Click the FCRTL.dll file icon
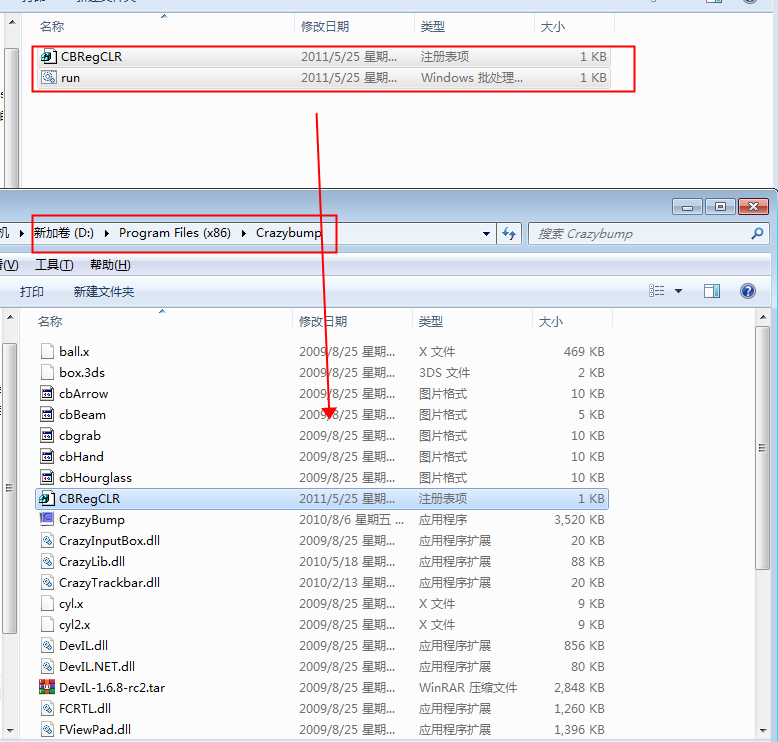This screenshot has width=778, height=742. [47, 708]
